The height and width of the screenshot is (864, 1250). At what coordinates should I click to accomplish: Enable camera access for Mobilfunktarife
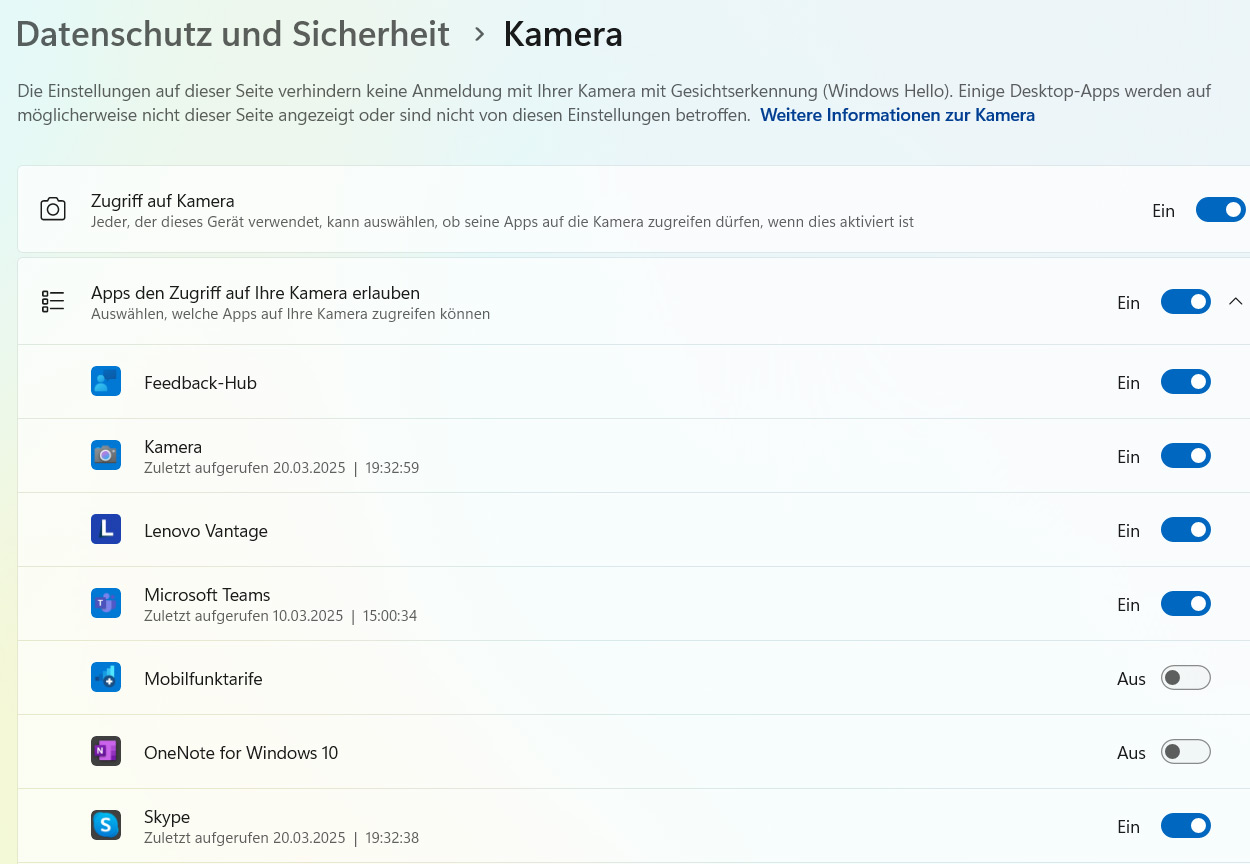[x=1186, y=678]
